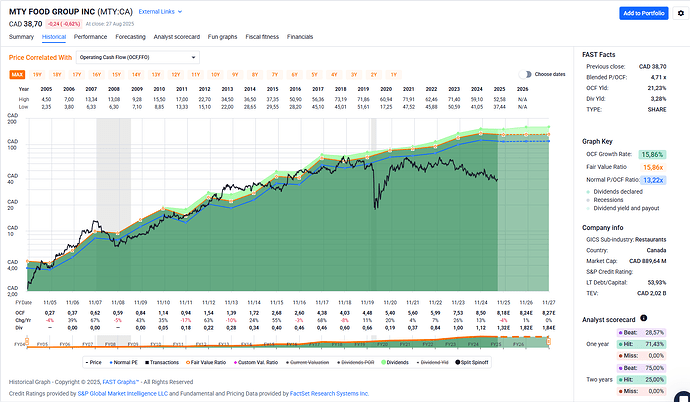
Task: Open FactSet Research Systems link
Action: (x=329, y=394)
